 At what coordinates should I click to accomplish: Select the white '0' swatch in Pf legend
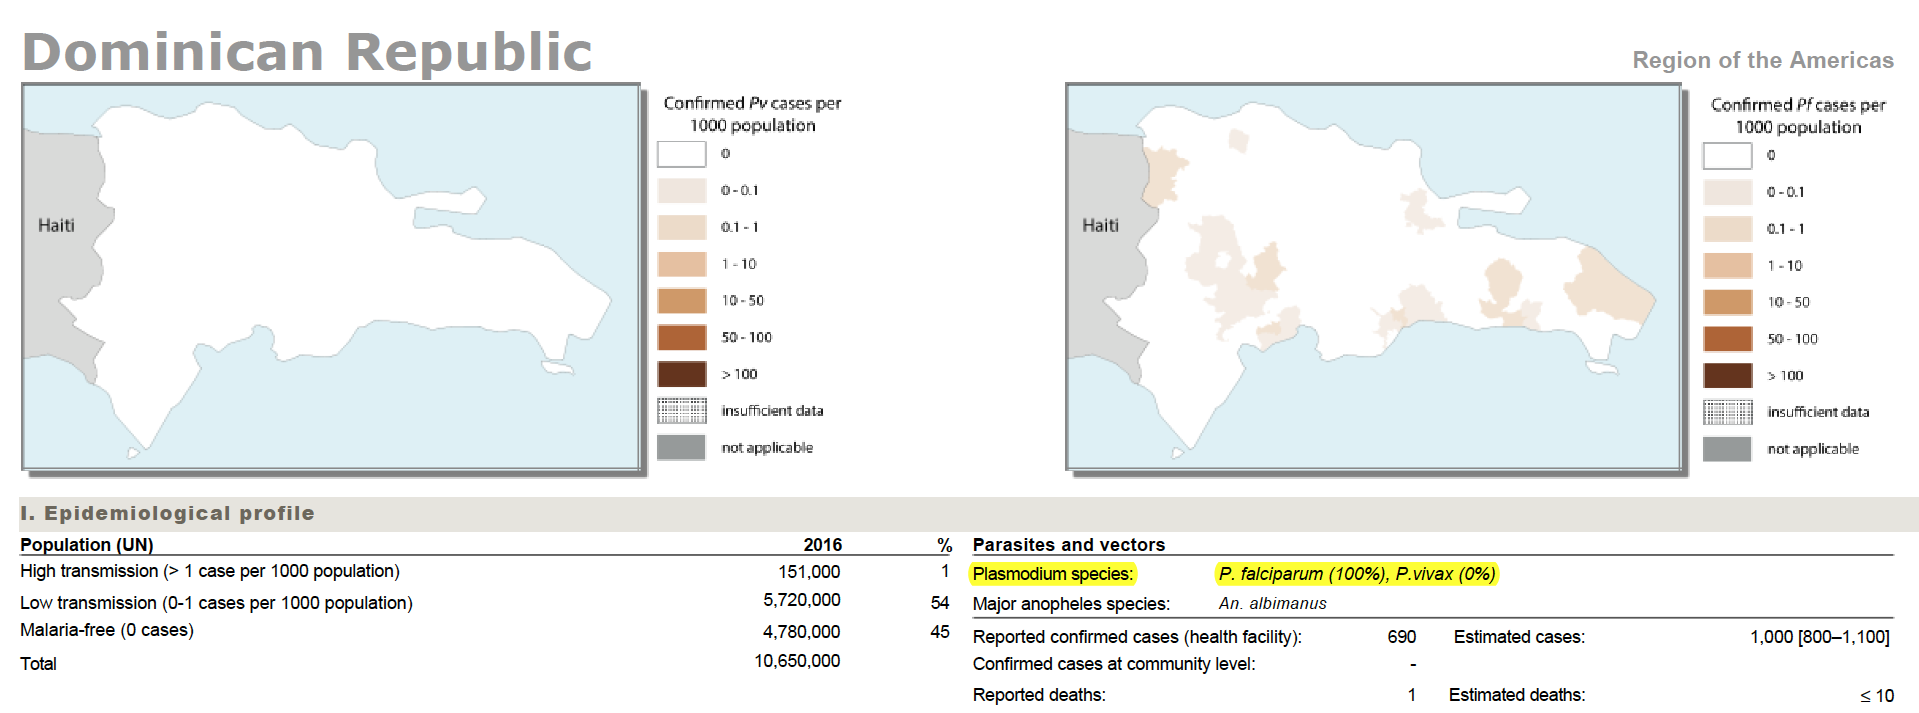click(x=1727, y=155)
